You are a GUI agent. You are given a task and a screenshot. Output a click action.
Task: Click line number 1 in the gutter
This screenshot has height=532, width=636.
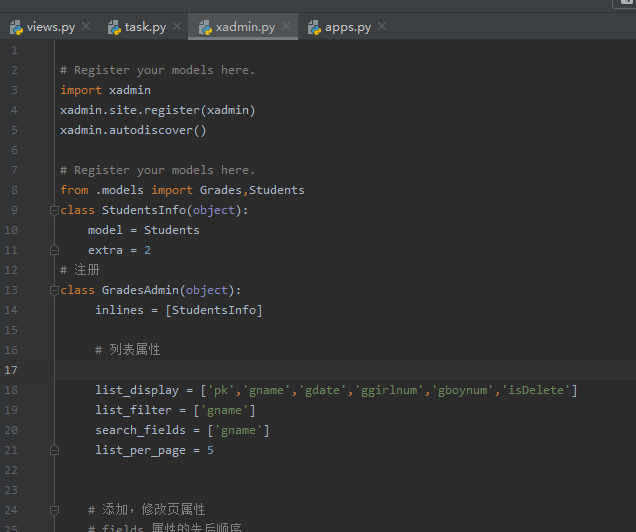point(14,50)
